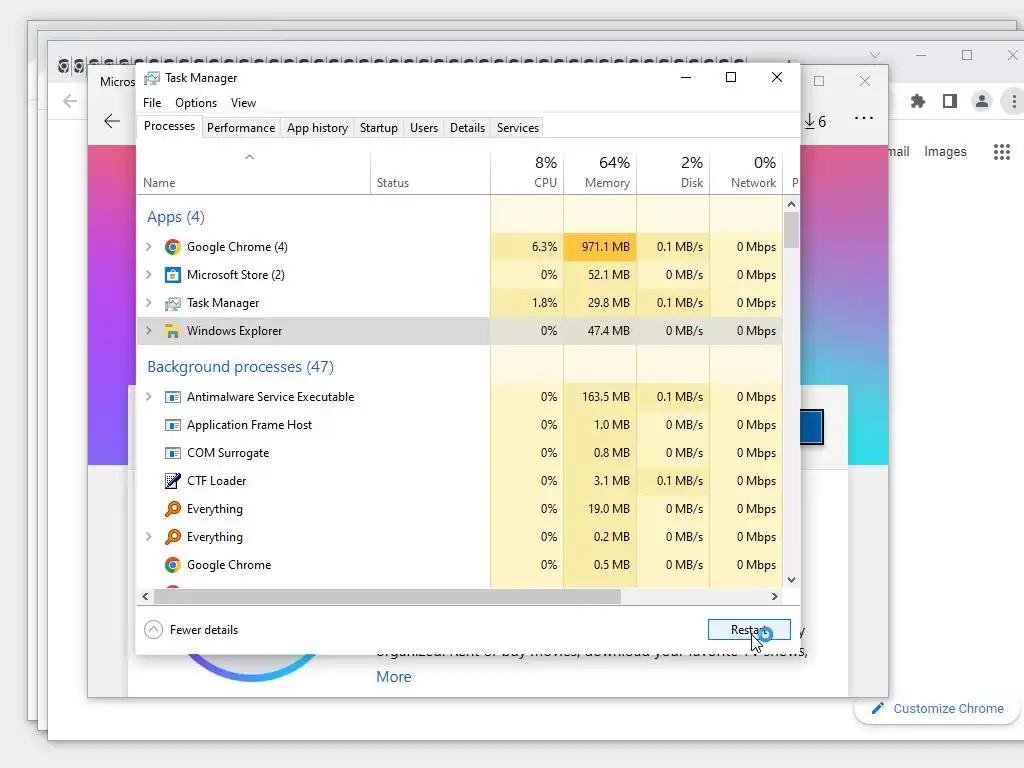Select "Background processes (47)" group header
The height and width of the screenshot is (768, 1024).
[240, 366]
